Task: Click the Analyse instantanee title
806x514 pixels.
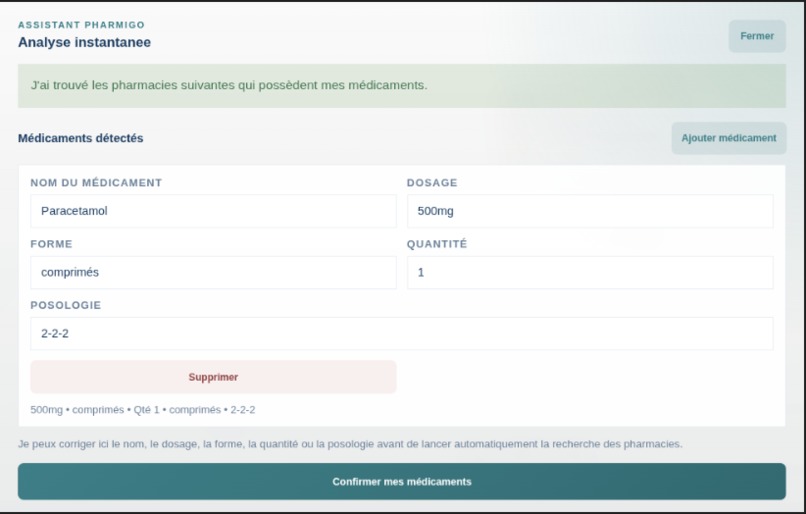Action: 85,42
